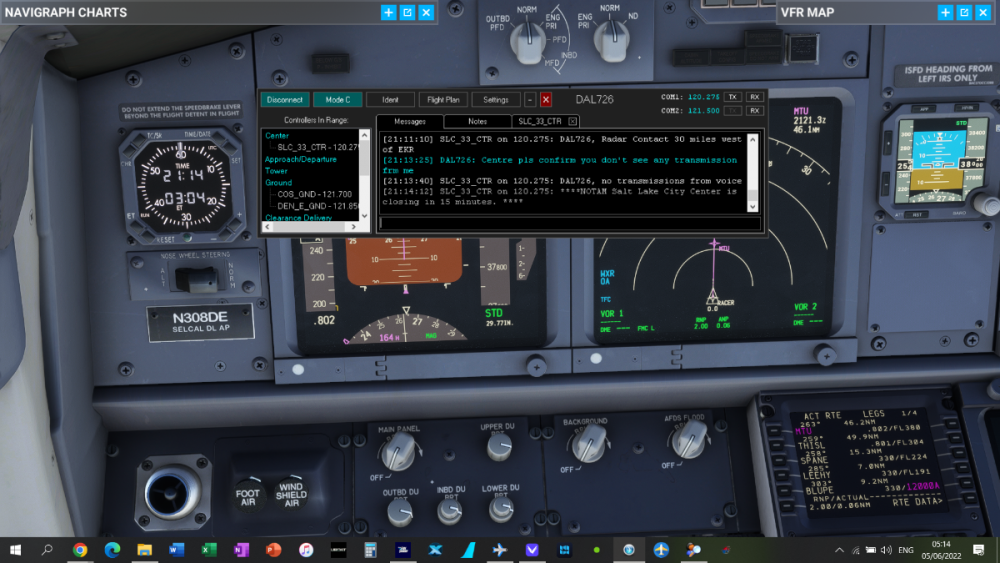Pop out the VFR Map panel
This screenshot has width=1000, height=563.
pos(964,12)
